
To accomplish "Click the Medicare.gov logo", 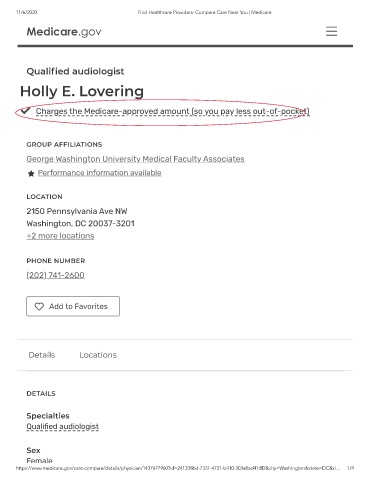I will (64, 32).
